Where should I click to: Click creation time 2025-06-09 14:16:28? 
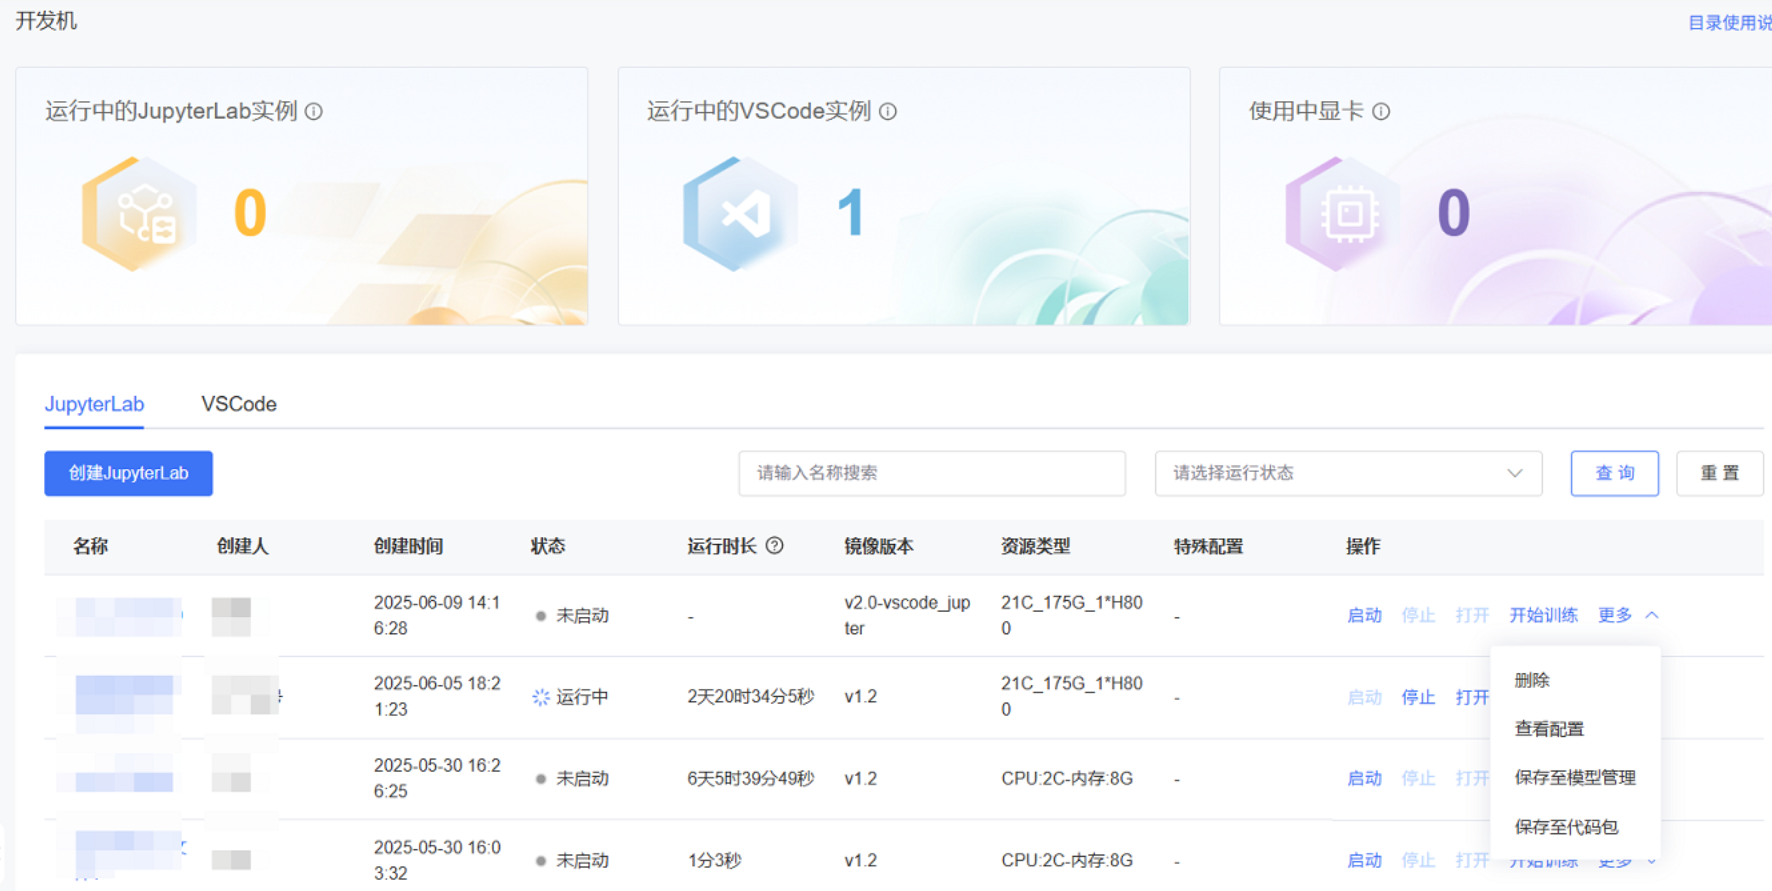tap(437, 615)
